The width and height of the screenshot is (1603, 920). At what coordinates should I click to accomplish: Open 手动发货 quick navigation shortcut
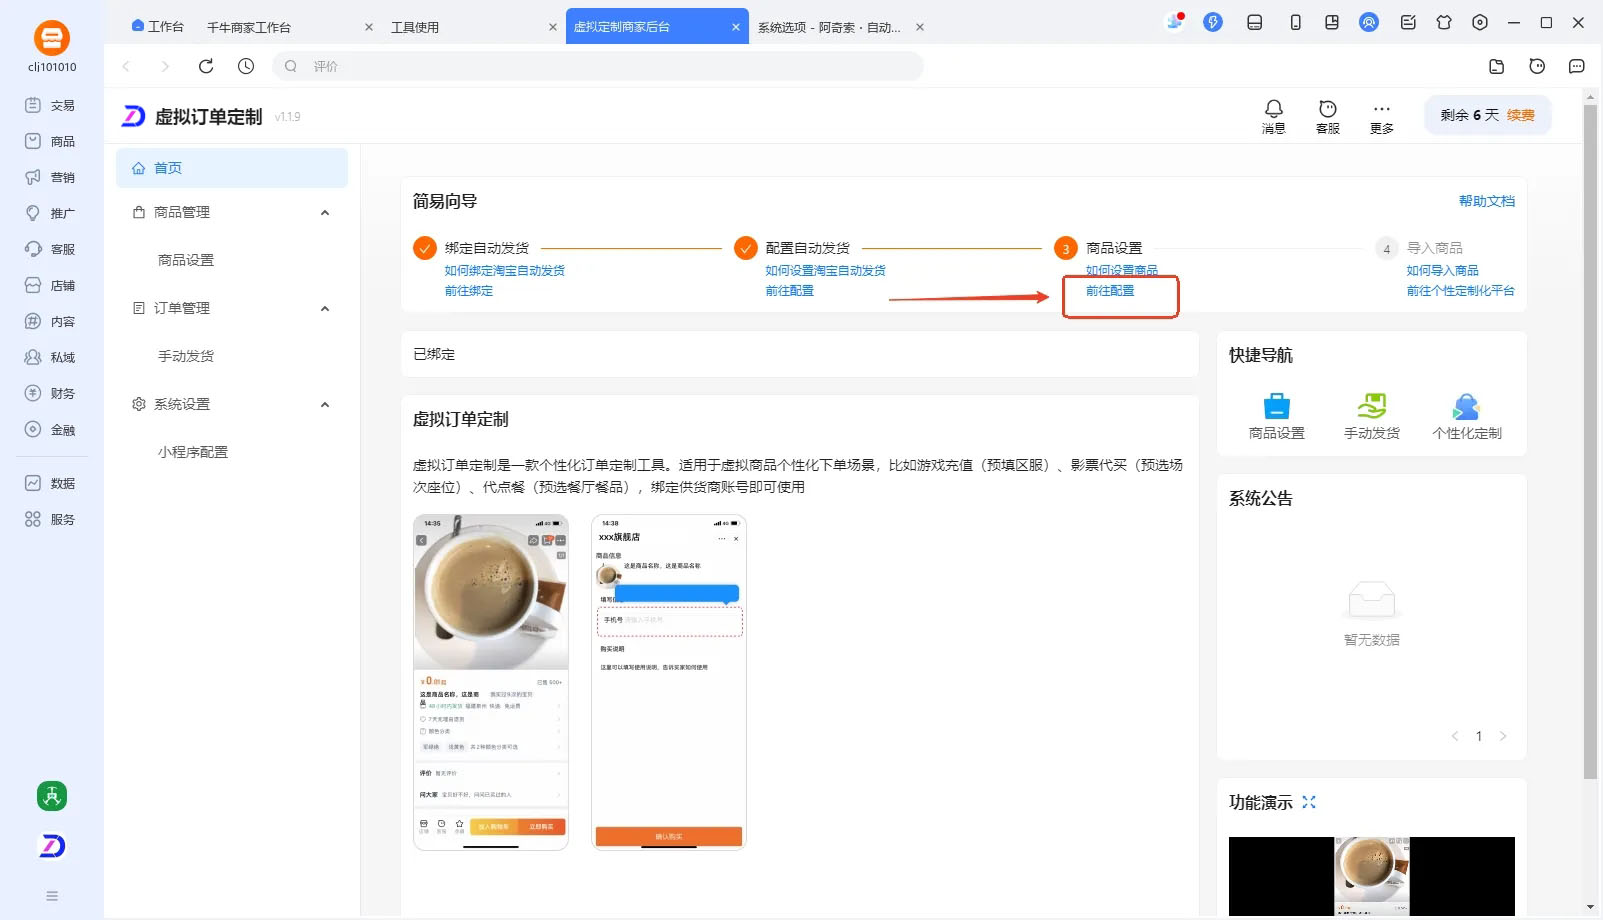(1371, 416)
